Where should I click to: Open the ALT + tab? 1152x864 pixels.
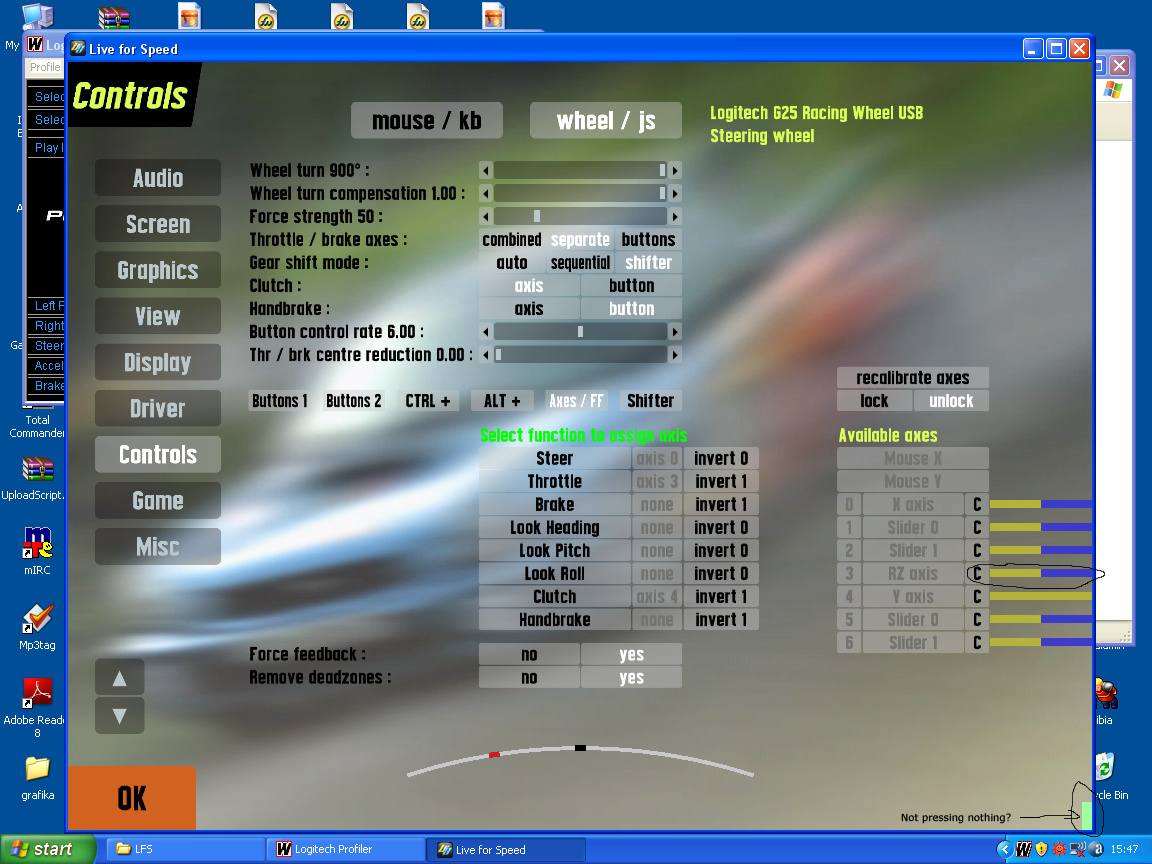[502, 401]
